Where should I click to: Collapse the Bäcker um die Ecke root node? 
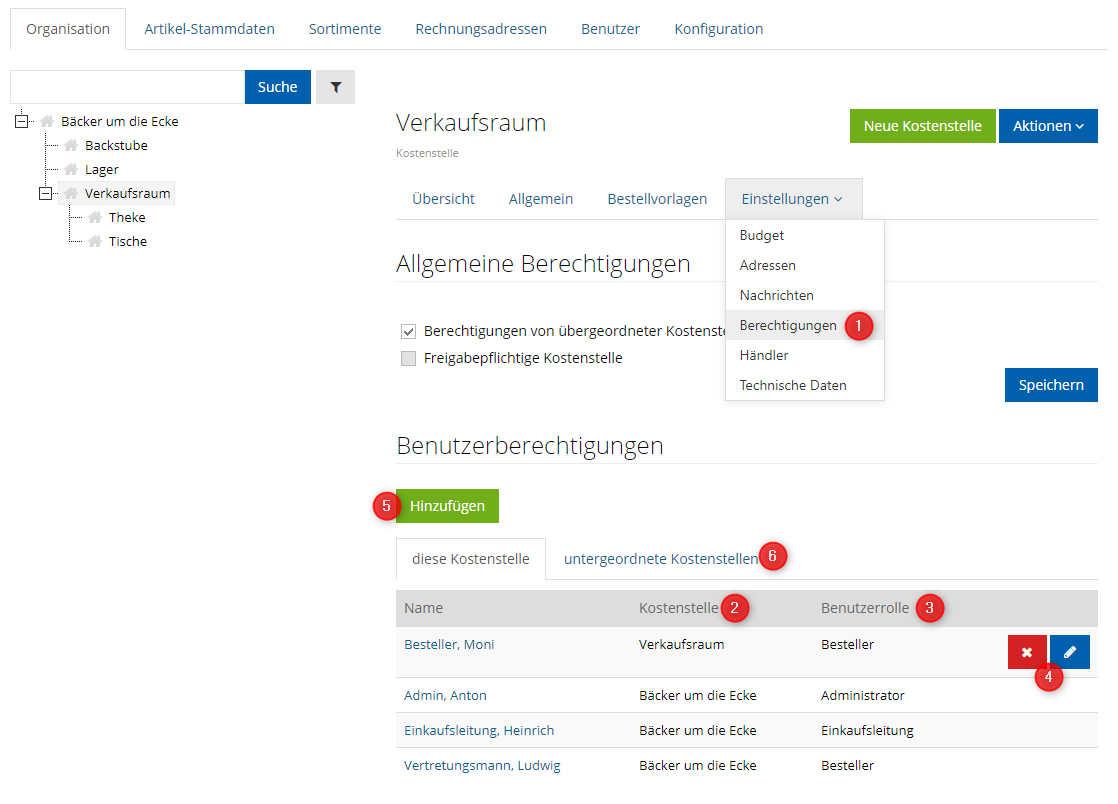tap(21, 122)
